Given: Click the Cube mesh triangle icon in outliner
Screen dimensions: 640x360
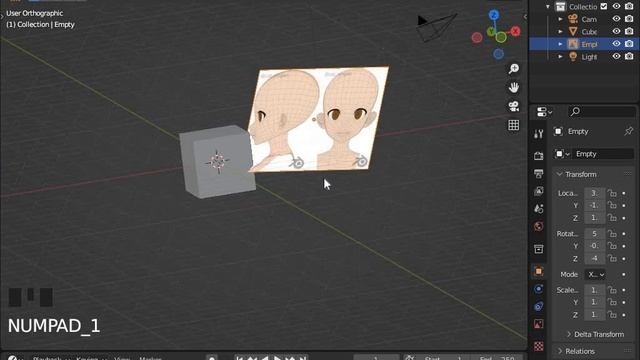Looking at the screenshot, I should coord(573,31).
